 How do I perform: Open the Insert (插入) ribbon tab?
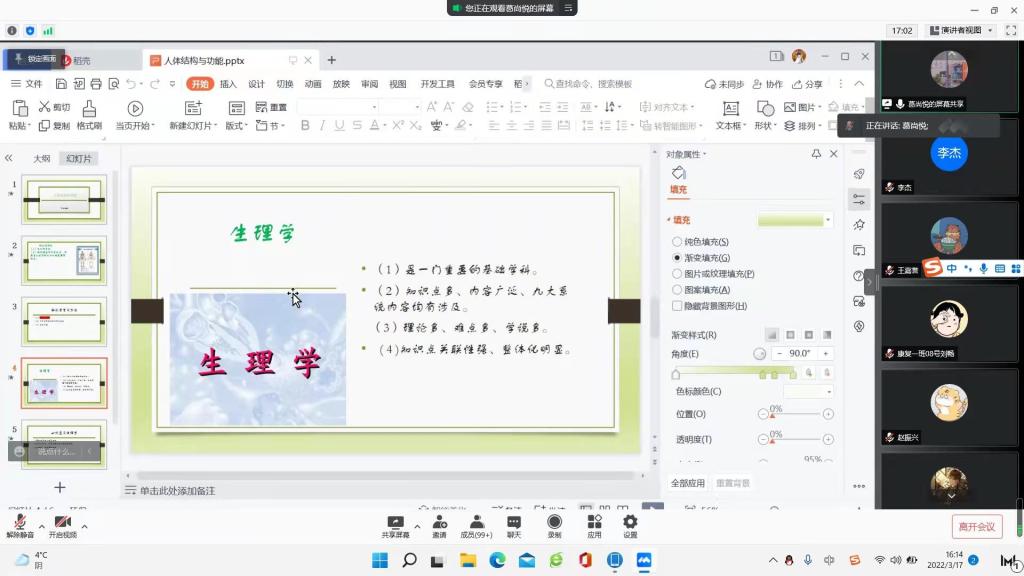point(228,84)
